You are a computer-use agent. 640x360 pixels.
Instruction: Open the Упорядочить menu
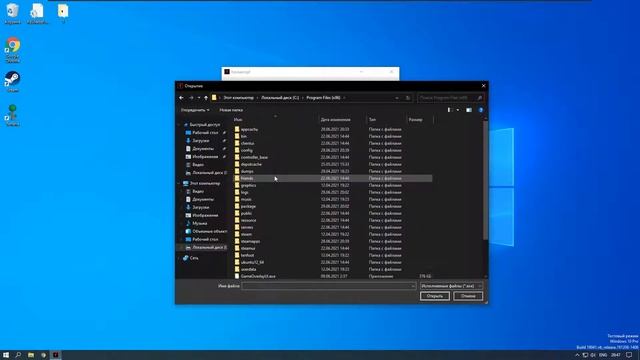195,110
